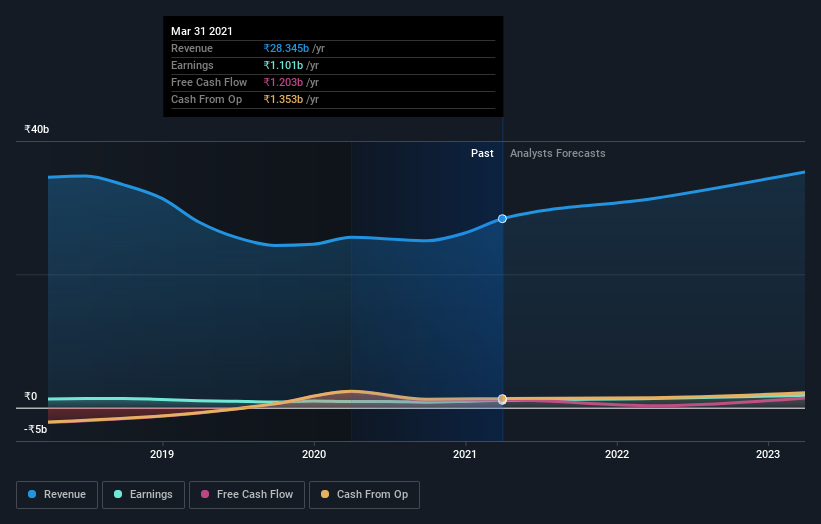This screenshot has height=524, width=821.
Task: Click the Earnings row label in tooltip
Action: [x=192, y=65]
